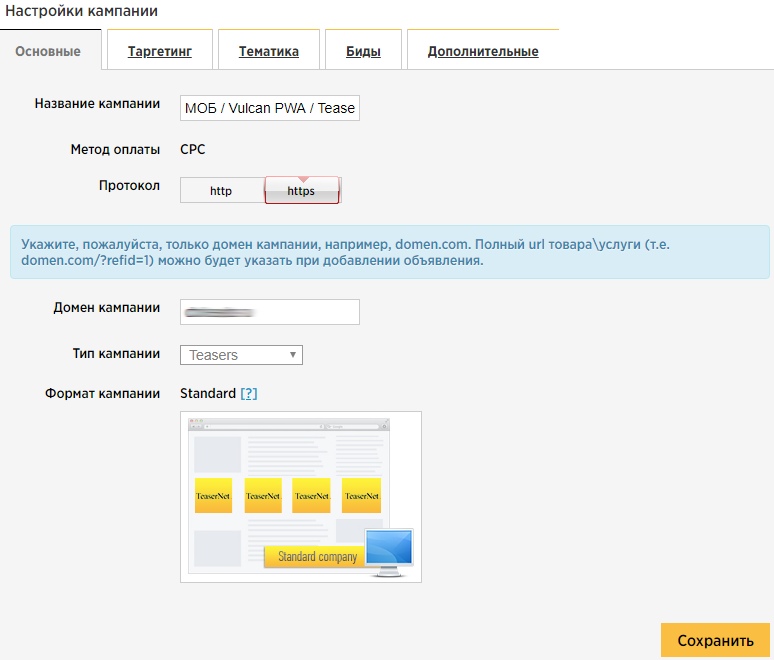Click the Standard format label text
This screenshot has width=774, height=660.
(208, 393)
